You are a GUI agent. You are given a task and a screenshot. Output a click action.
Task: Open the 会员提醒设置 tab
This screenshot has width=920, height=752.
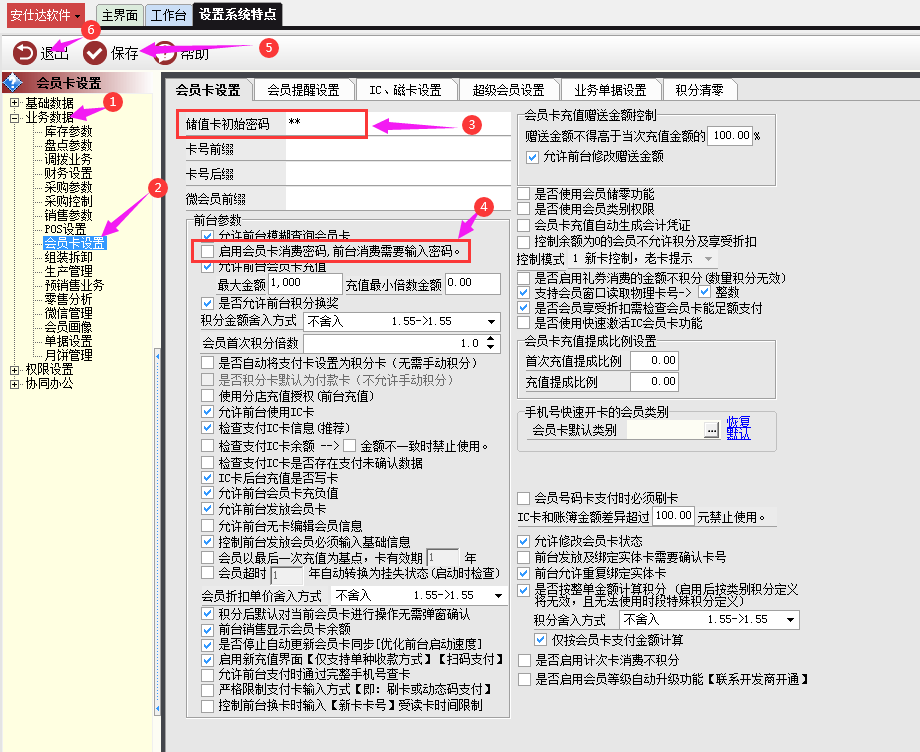pyautogui.click(x=303, y=90)
